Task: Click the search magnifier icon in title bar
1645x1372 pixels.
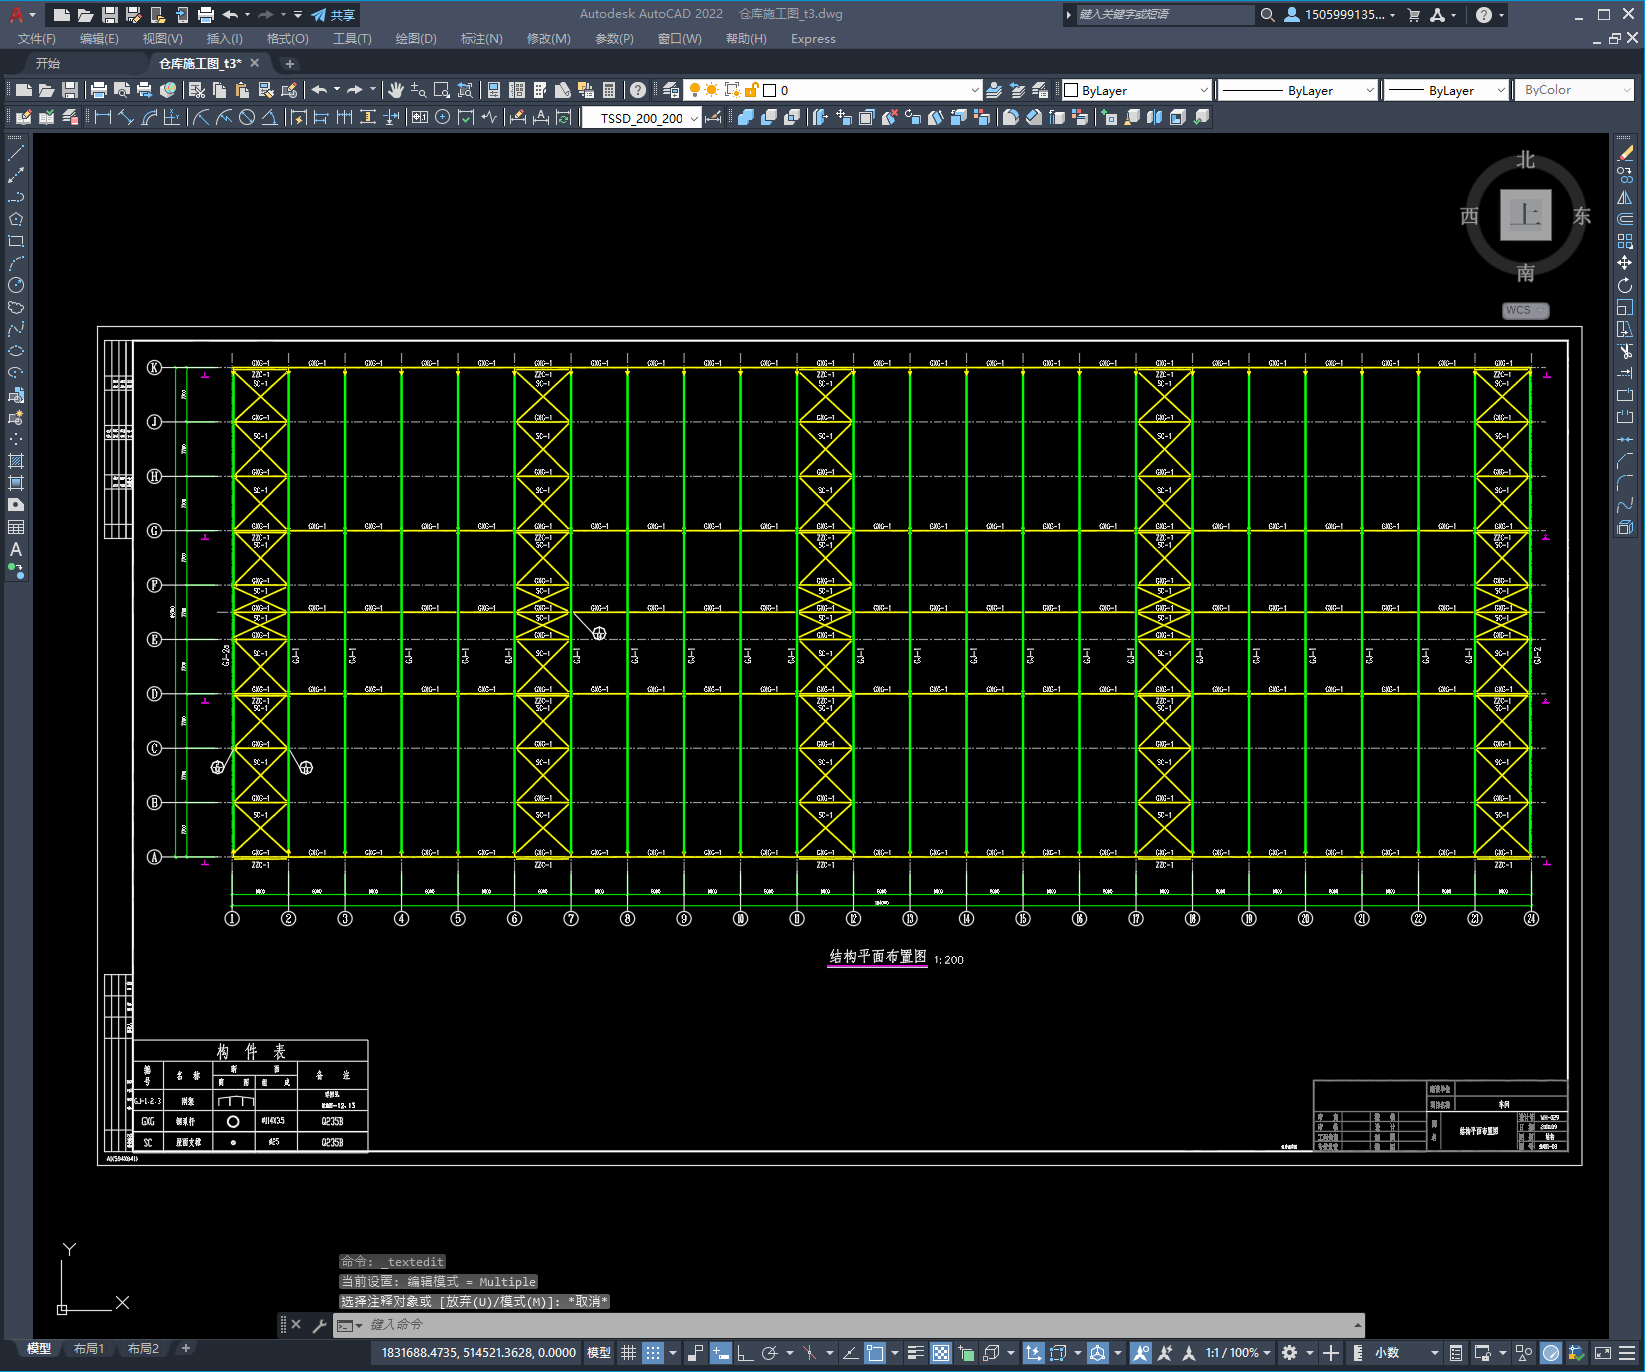Action: point(1268,15)
